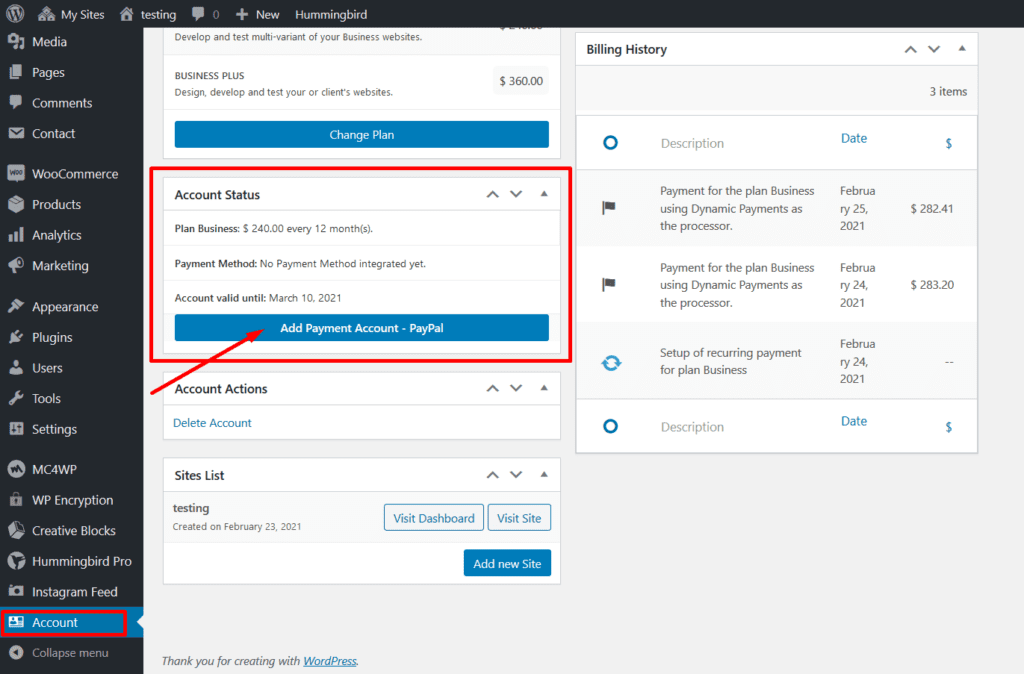Sort billing history by Date header
1024x674 pixels.
[x=854, y=138]
